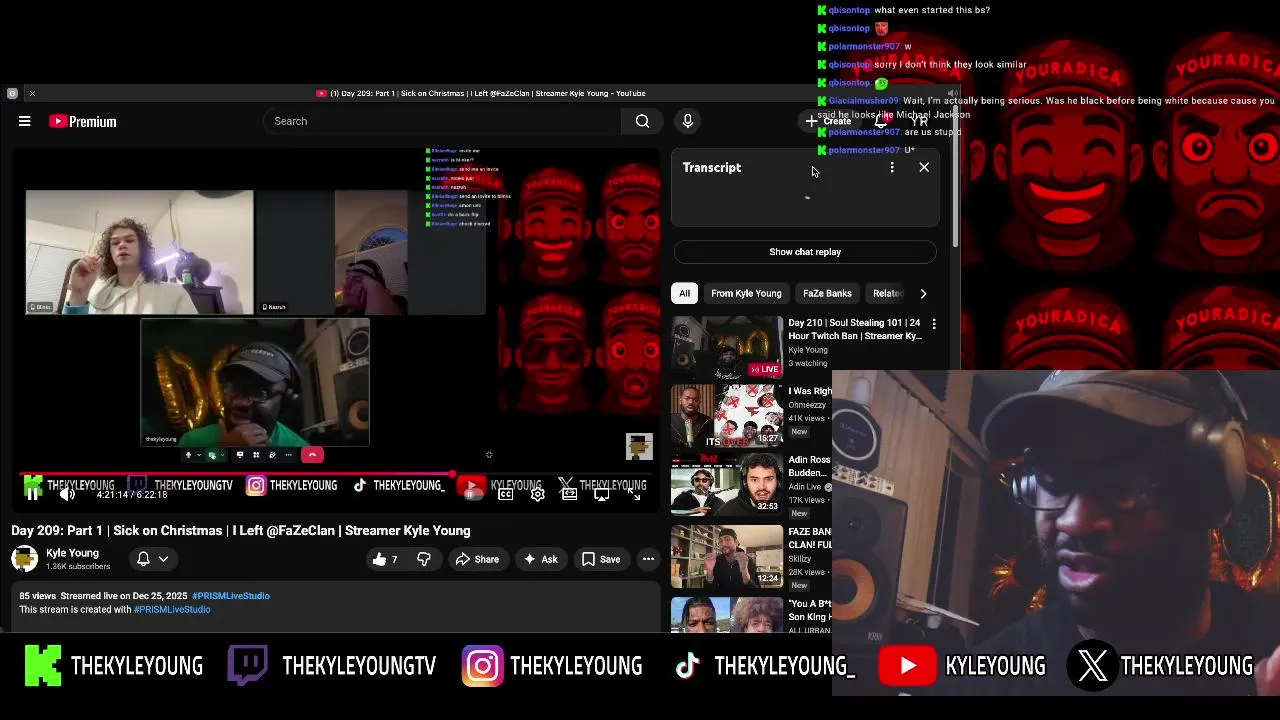This screenshot has width=1280, height=720.
Task: Click the YouTube logo in bottom banner
Action: pos(907,666)
